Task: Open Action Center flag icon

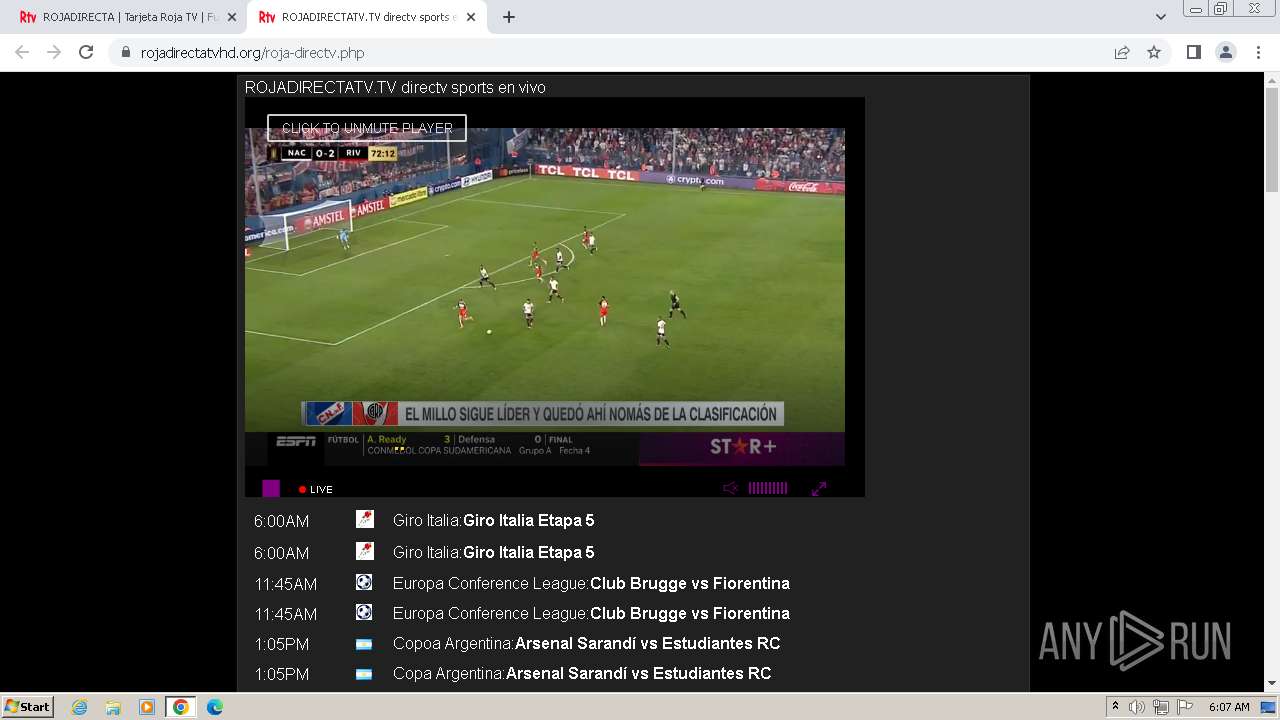Action: click(1184, 707)
